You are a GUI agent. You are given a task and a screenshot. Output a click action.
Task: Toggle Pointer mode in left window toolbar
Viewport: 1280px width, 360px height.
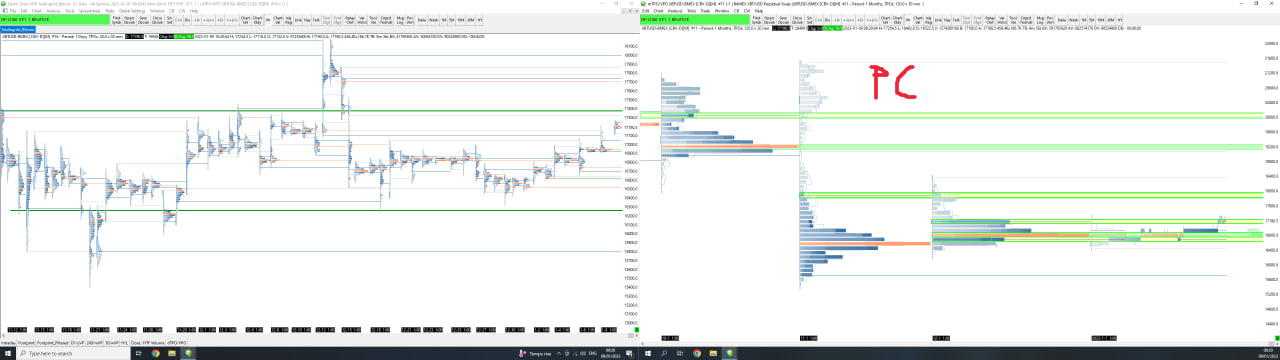coord(268,20)
